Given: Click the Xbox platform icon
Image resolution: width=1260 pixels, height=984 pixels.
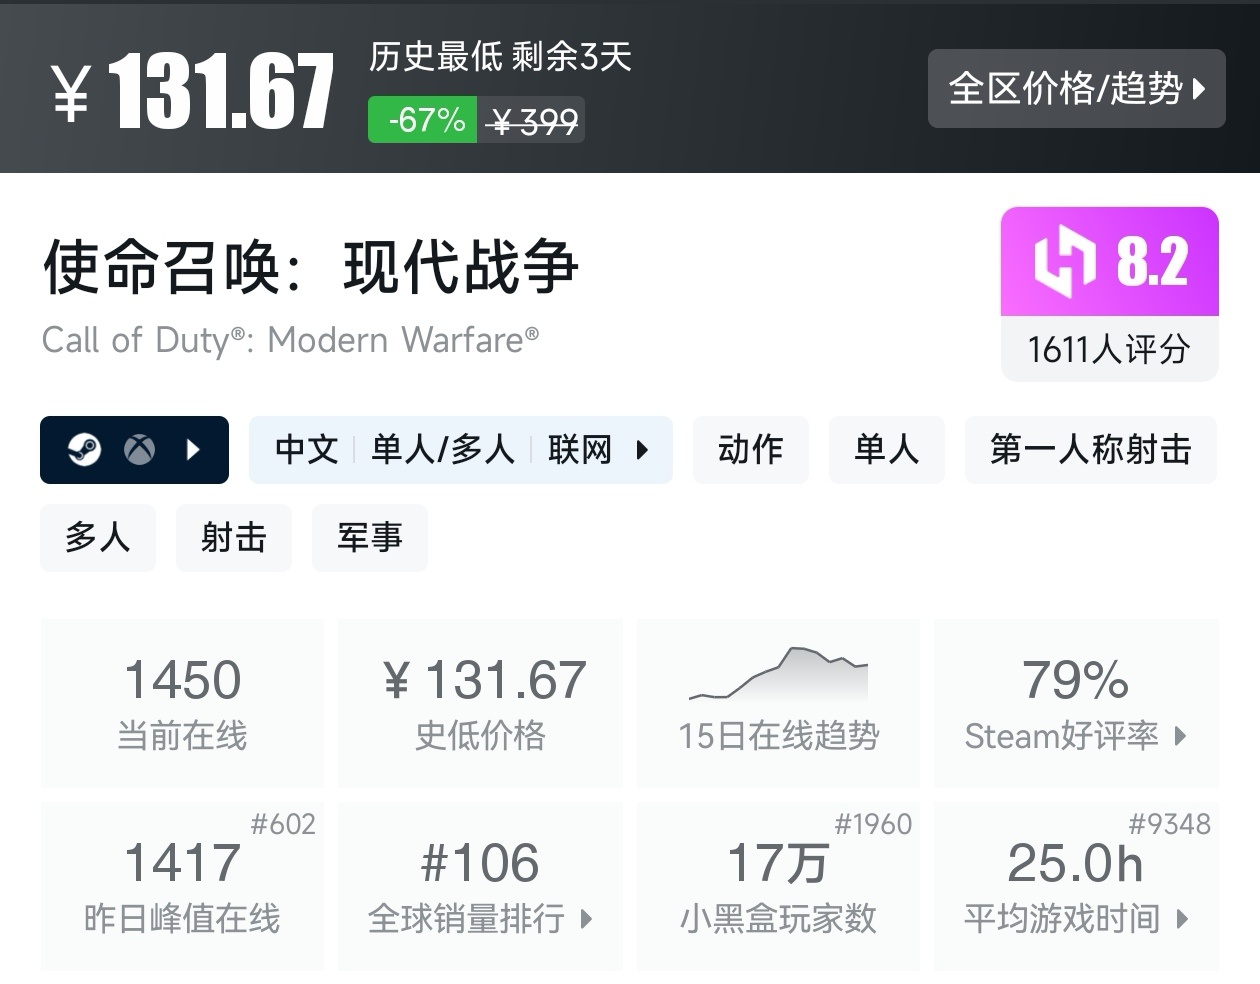Looking at the screenshot, I should click(x=139, y=450).
